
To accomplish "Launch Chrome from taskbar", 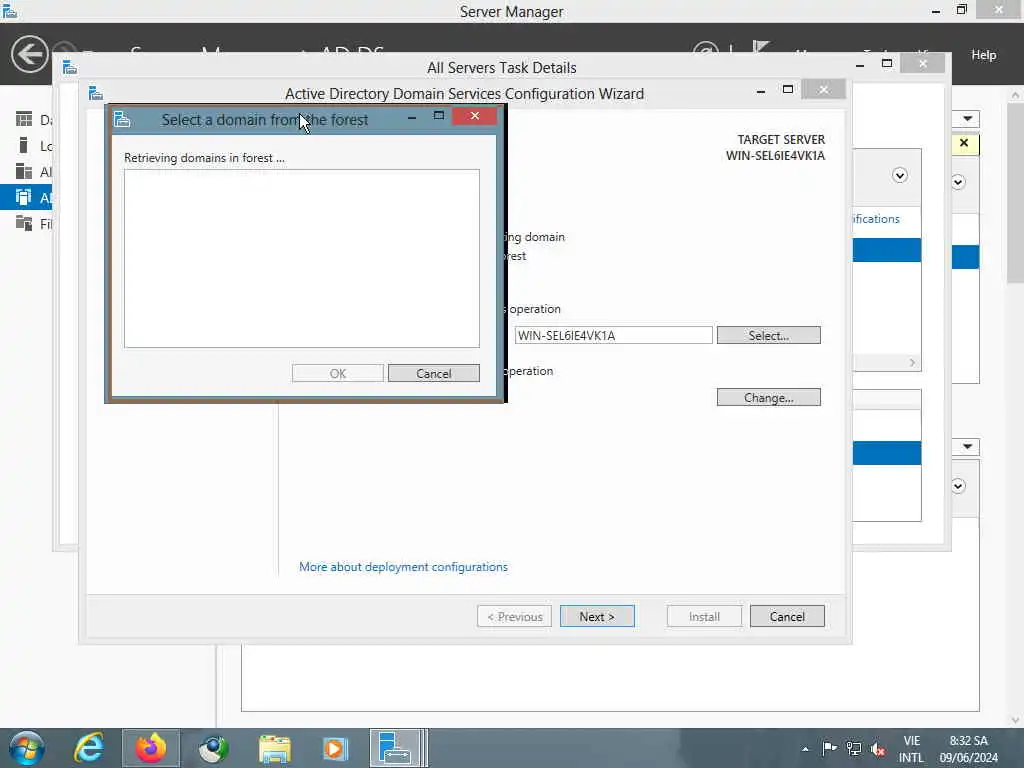I will 213,748.
